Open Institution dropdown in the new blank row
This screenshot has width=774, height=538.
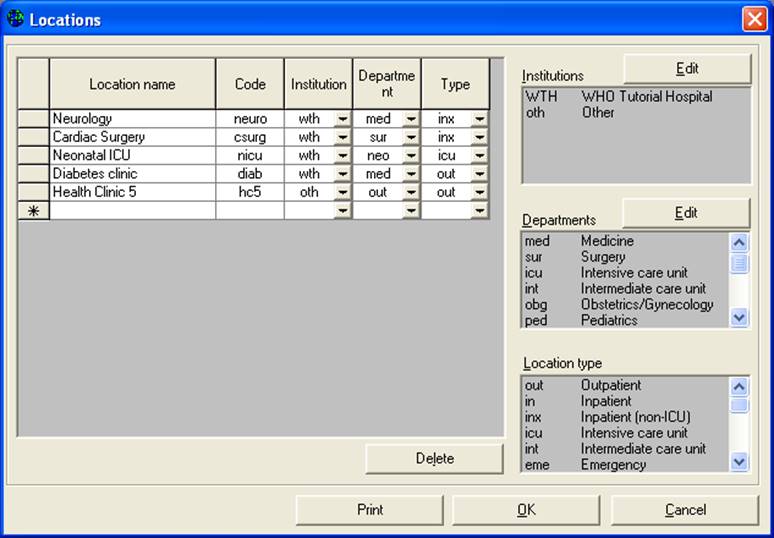342,211
